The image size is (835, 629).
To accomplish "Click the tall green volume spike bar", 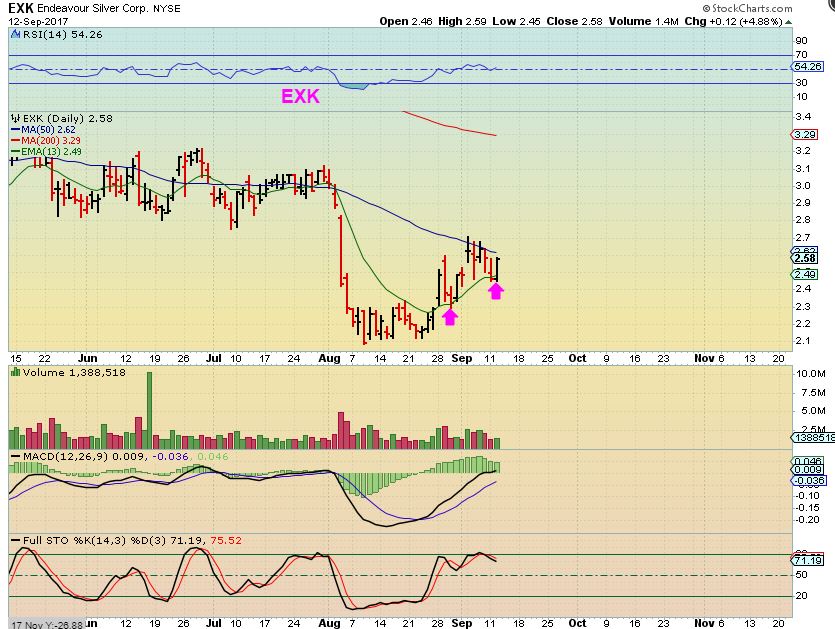I will pos(150,410).
